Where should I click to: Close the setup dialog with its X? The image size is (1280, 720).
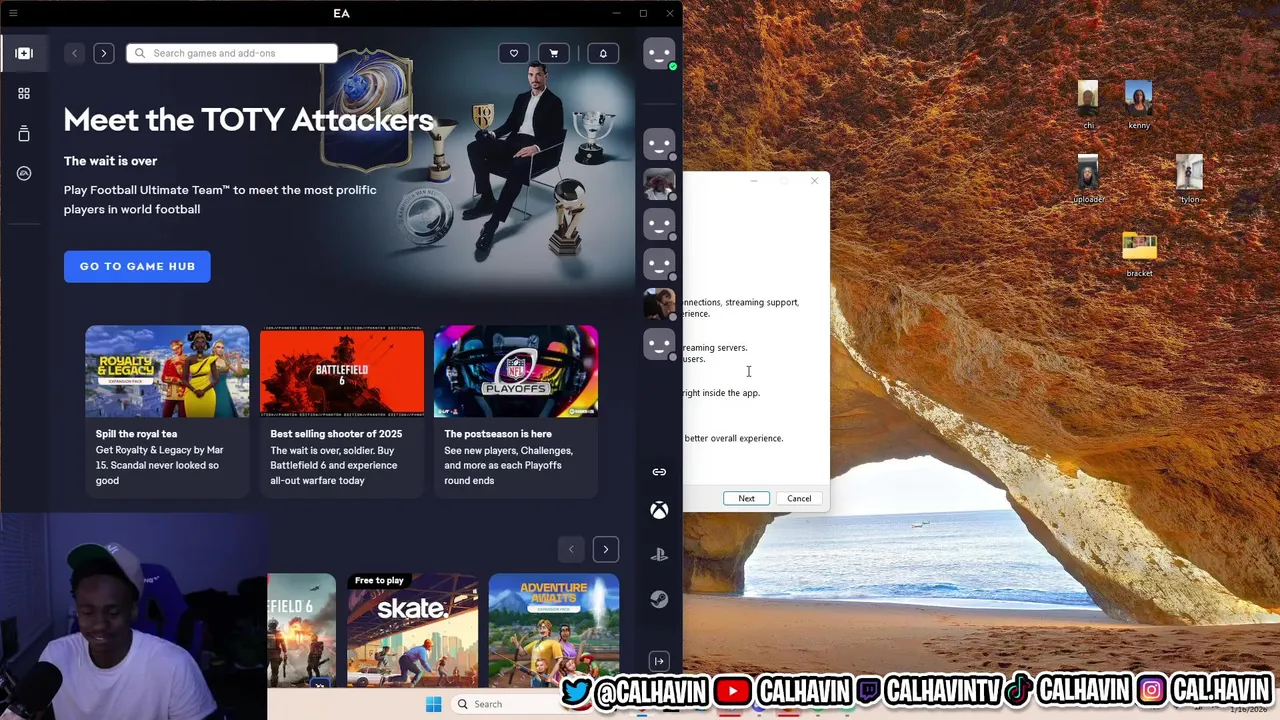point(814,181)
